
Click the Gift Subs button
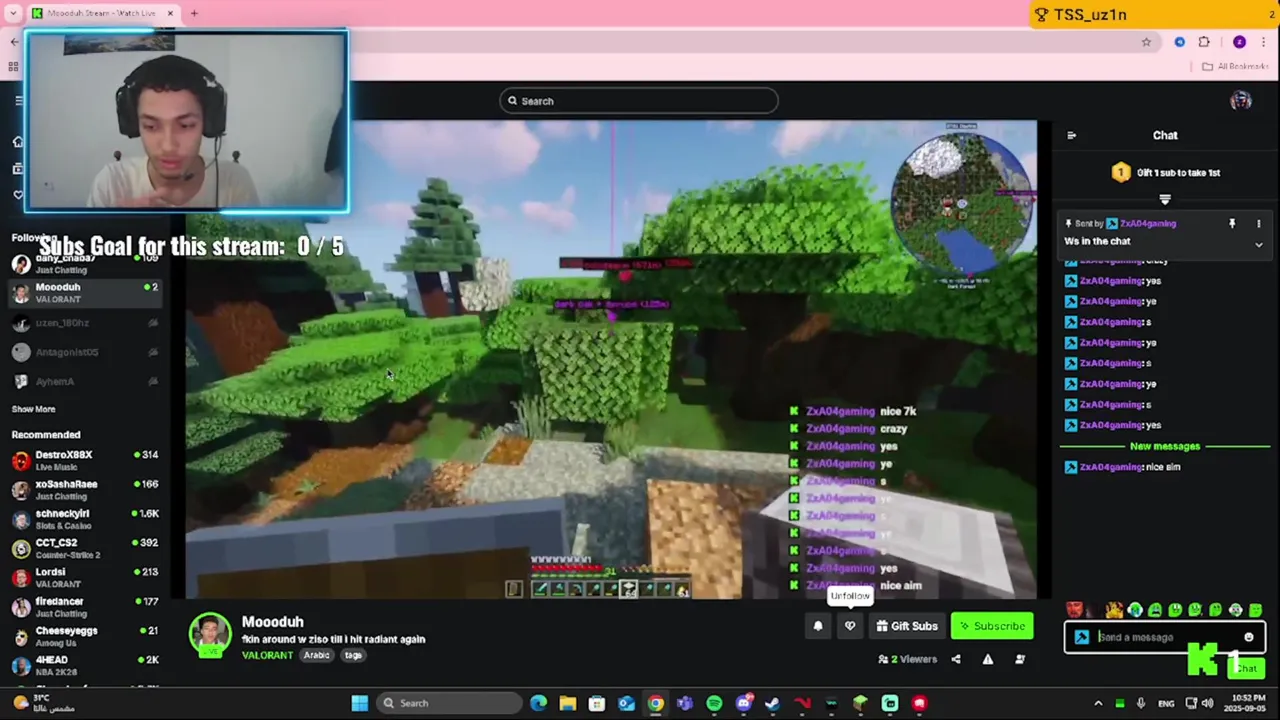click(x=907, y=626)
